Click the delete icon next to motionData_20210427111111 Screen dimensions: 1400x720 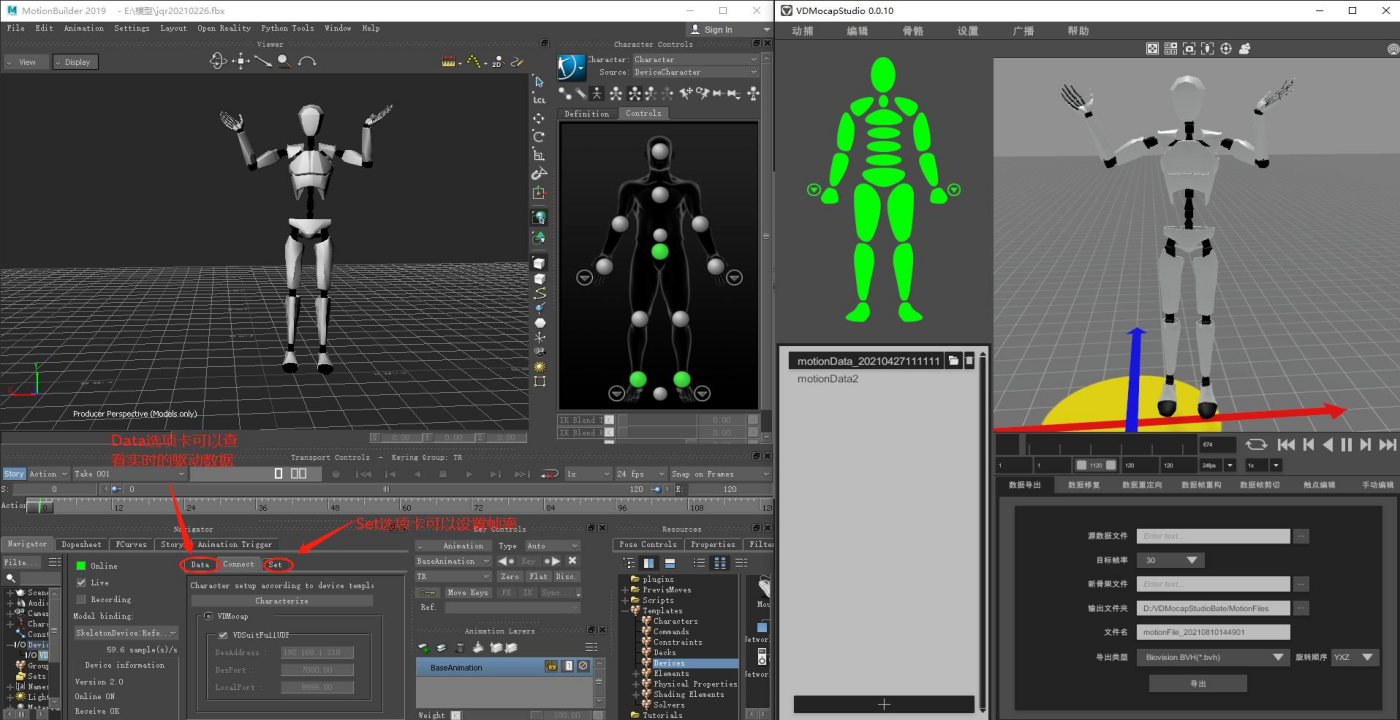(x=969, y=361)
